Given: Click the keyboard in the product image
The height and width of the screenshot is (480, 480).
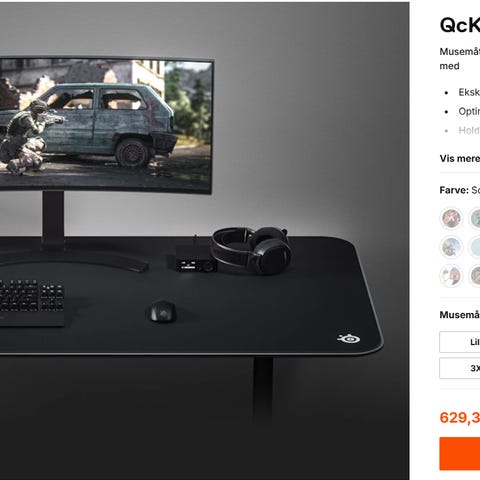Looking at the screenshot, I should 32,302.
